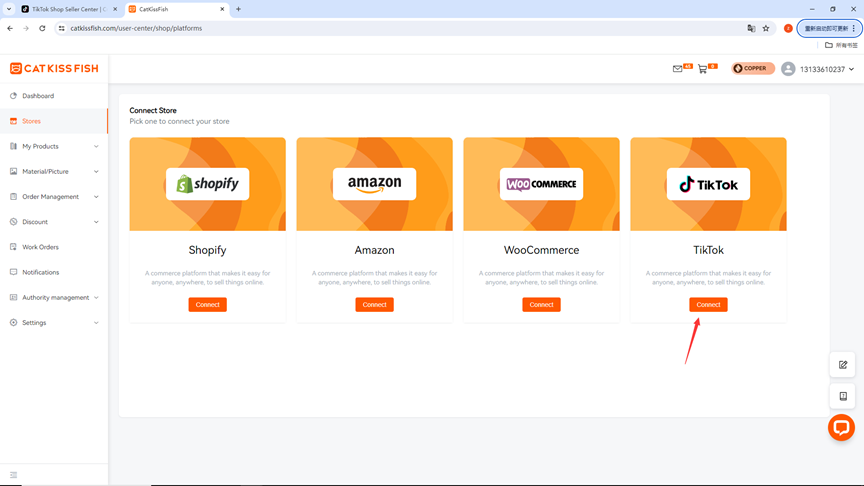Viewport: 864px width, 486px height.
Task: Expand the My Products submenu
Action: (54, 147)
